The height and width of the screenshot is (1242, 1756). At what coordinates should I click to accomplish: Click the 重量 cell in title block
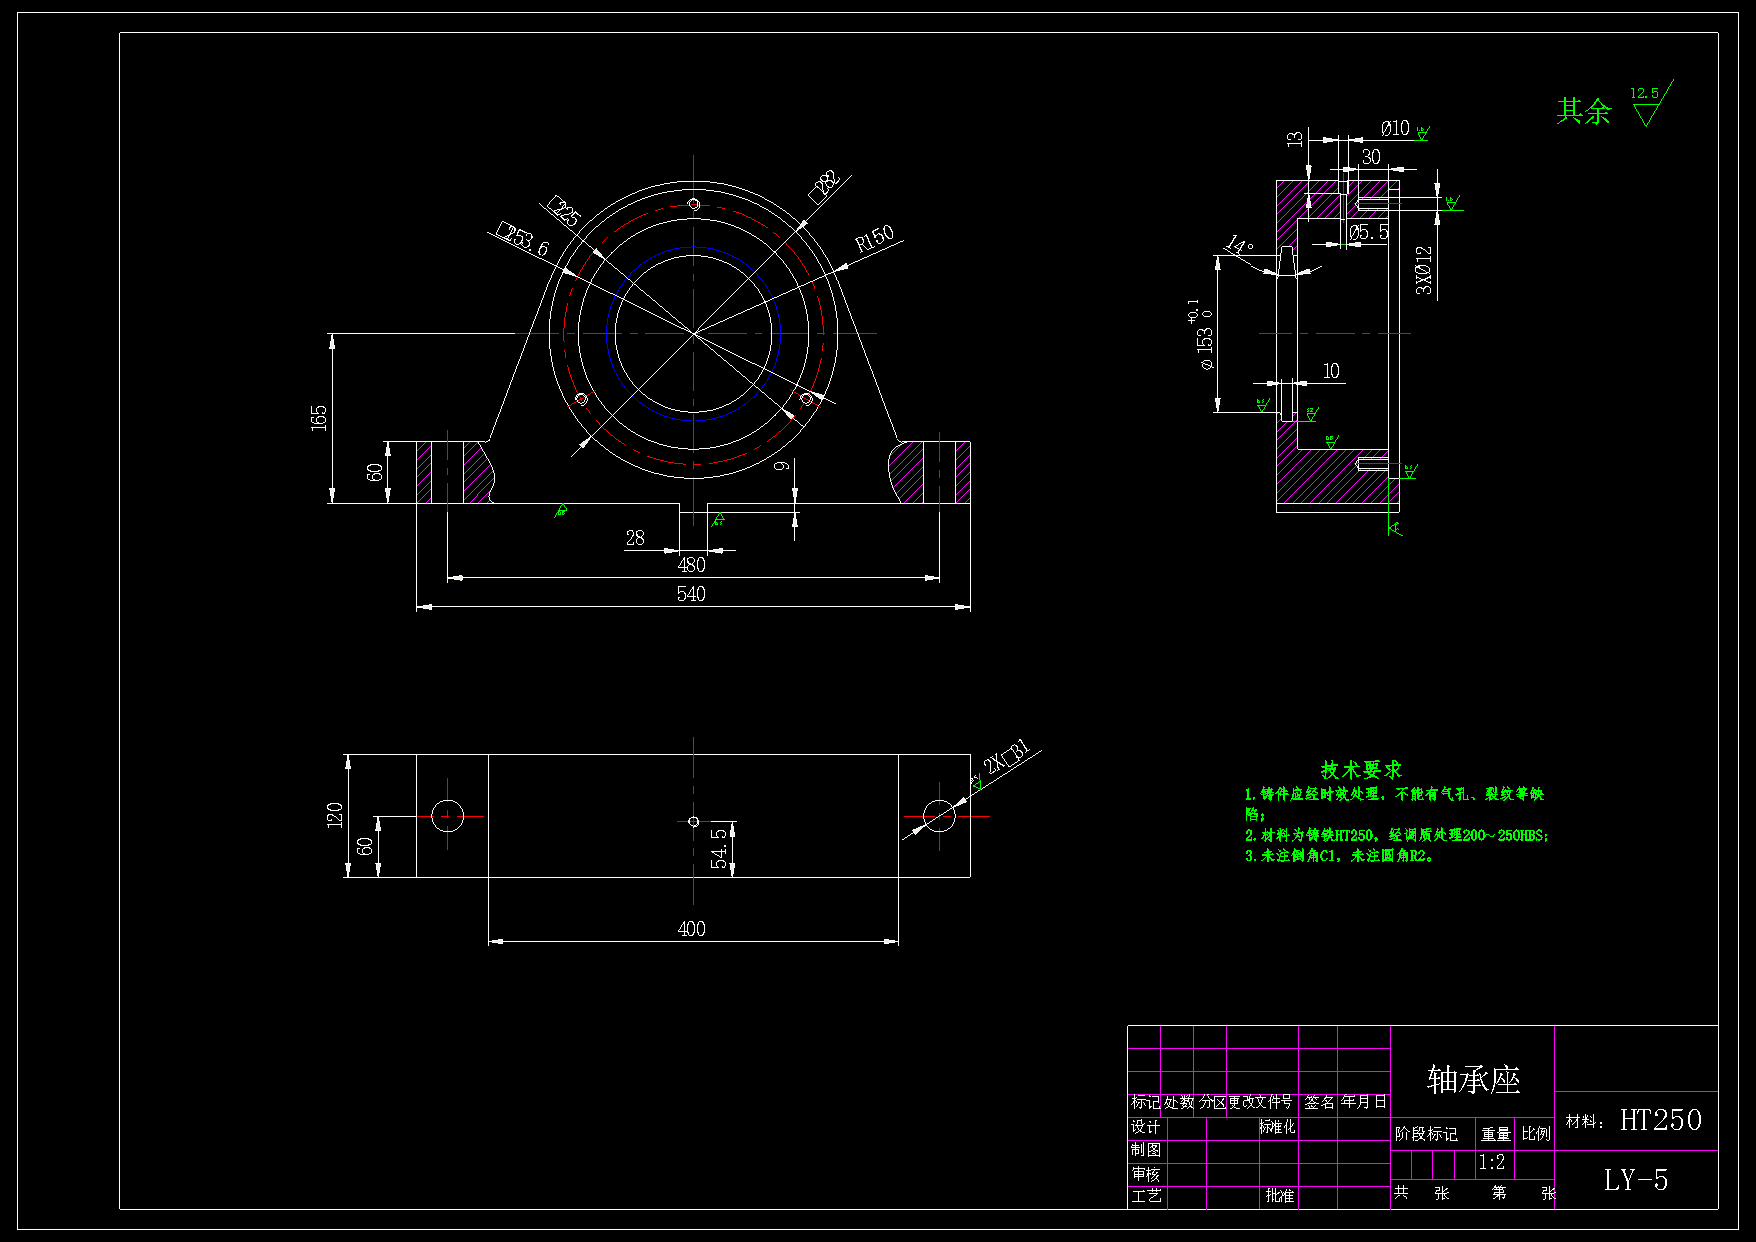[x=1496, y=1134]
